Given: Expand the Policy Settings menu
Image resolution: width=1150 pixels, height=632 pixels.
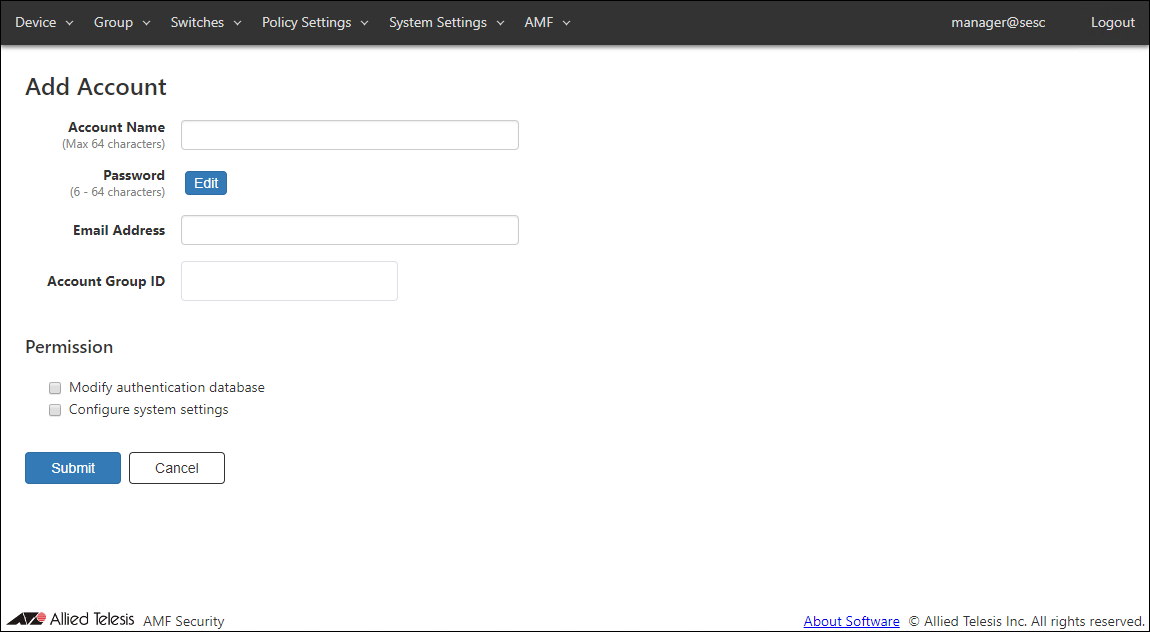Looking at the screenshot, I should [x=315, y=22].
